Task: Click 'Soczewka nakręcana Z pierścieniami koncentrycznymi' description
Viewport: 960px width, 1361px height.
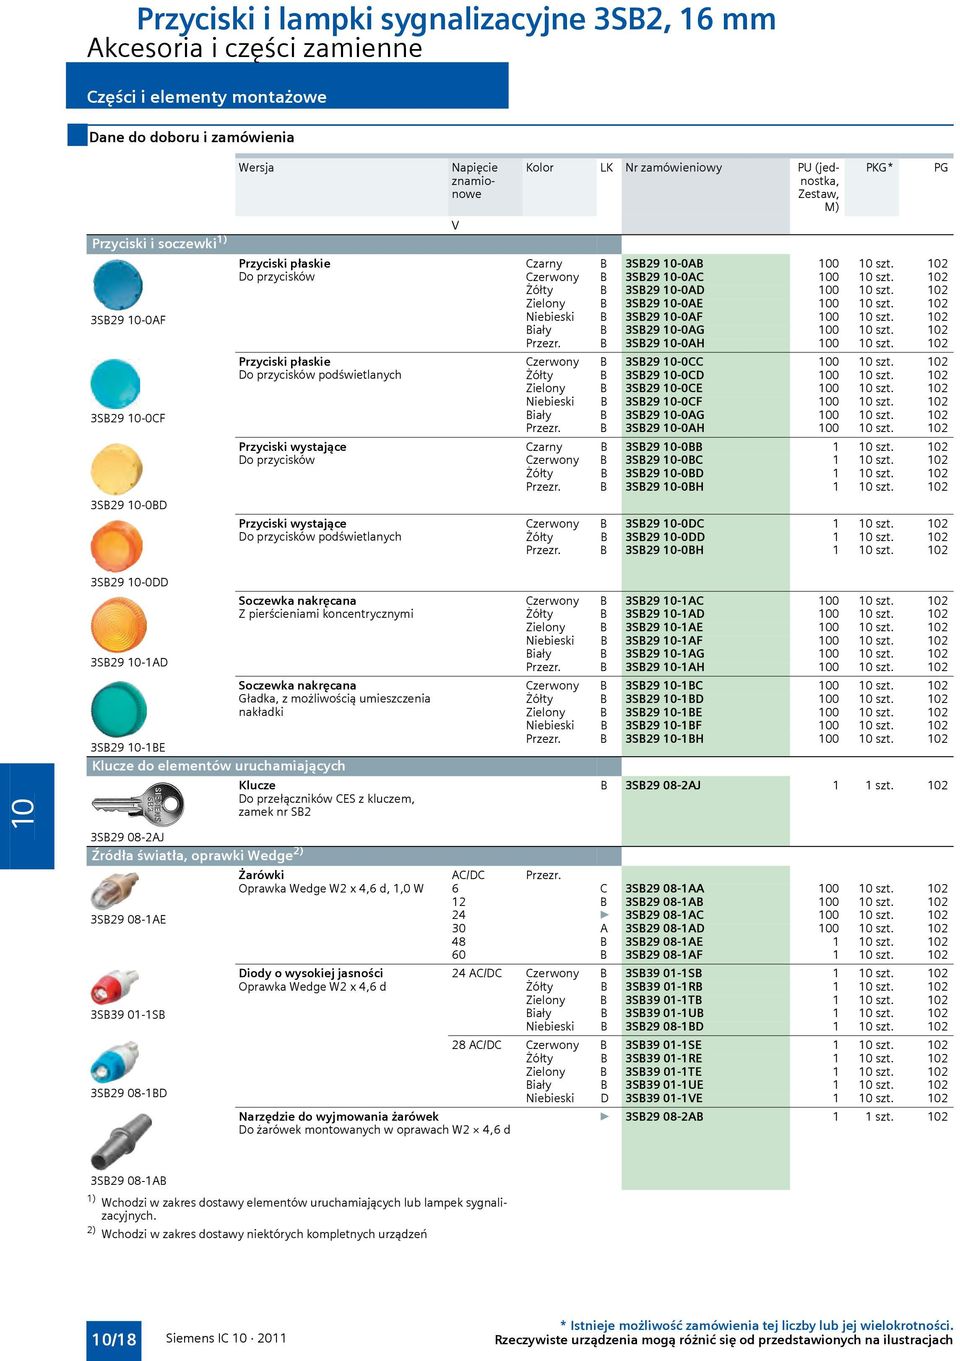Action: (x=326, y=607)
